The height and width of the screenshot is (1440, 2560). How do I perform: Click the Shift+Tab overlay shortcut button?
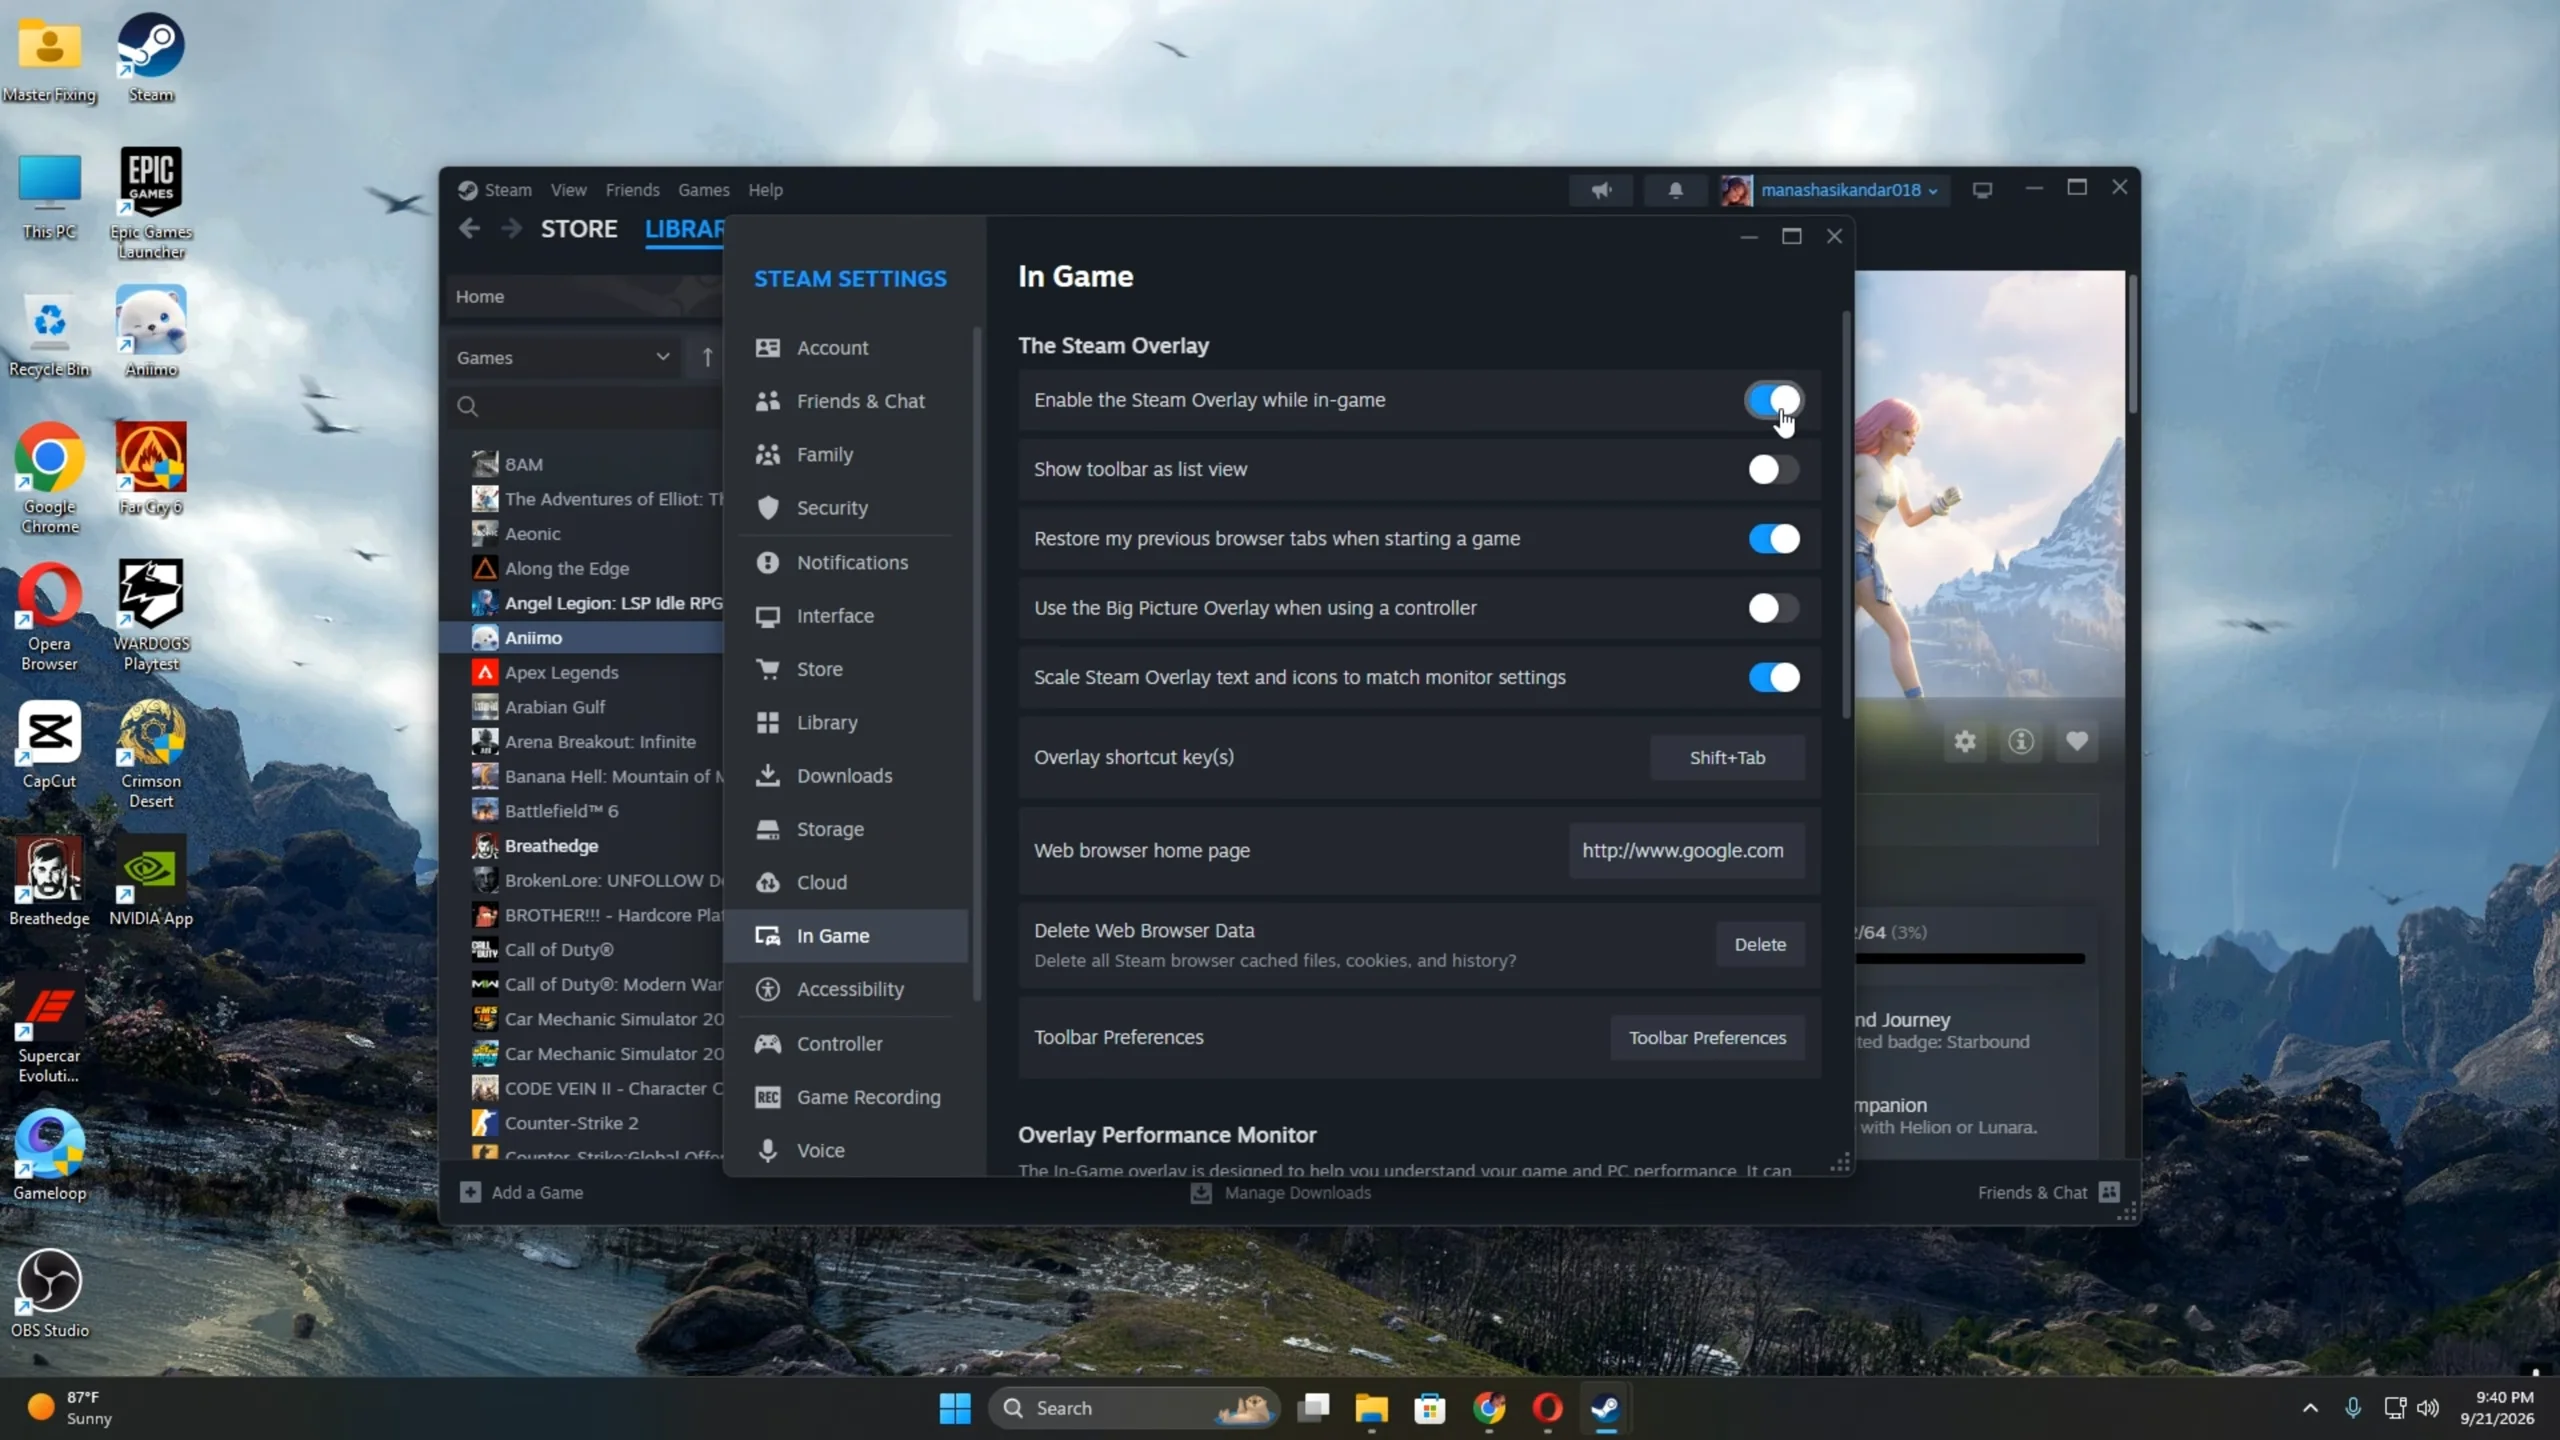(1727, 757)
